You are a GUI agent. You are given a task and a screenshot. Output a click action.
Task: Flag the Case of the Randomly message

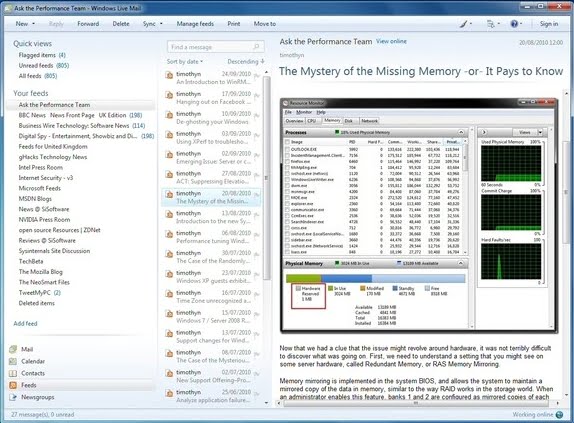pyautogui.click(x=257, y=255)
